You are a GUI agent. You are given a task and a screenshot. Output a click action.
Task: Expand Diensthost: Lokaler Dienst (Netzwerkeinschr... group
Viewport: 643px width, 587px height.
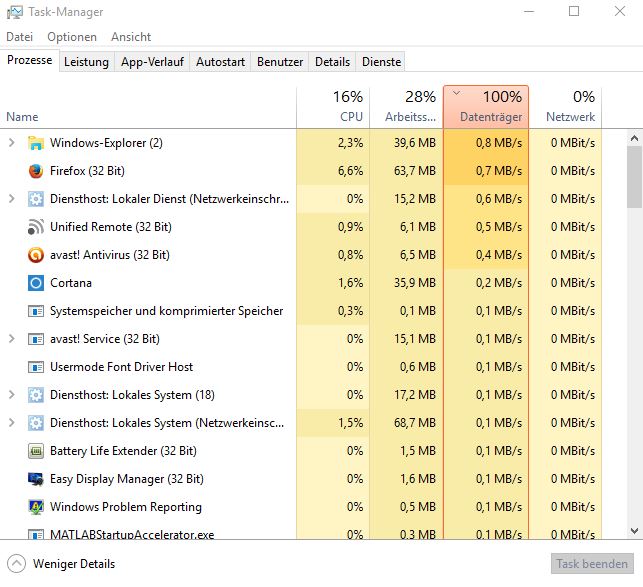11,199
